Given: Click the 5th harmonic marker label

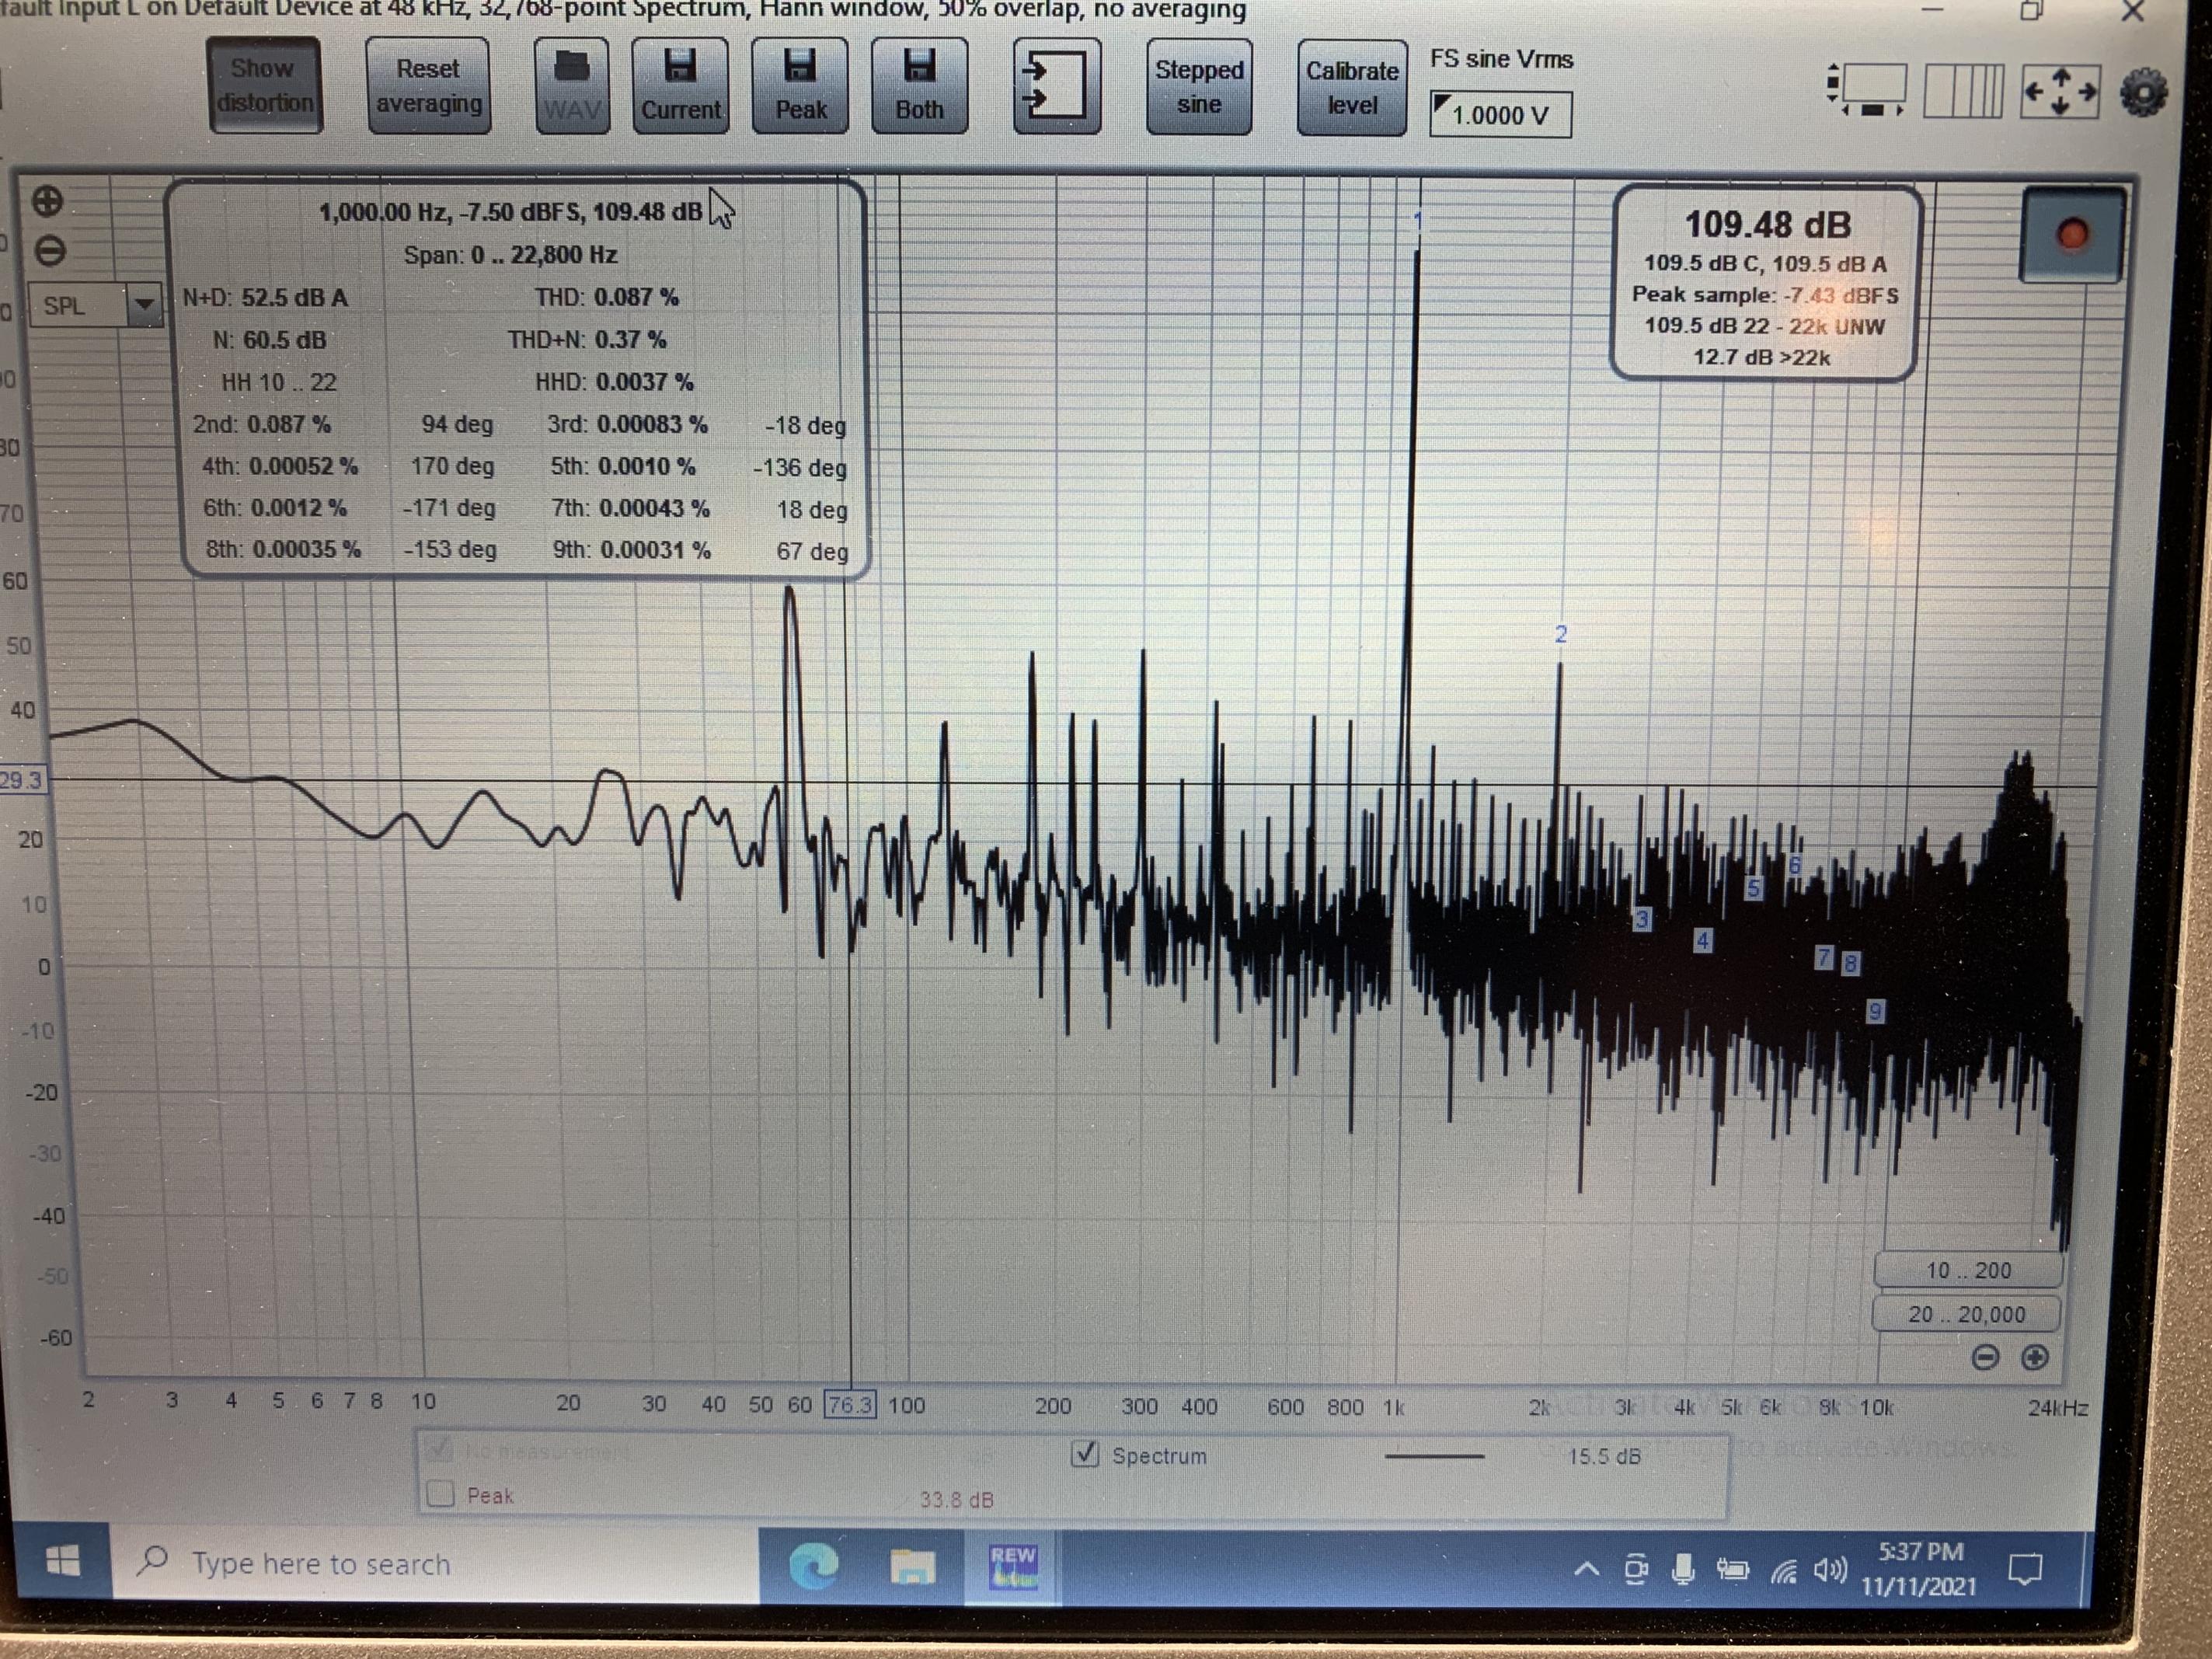Looking at the screenshot, I should (1753, 888).
